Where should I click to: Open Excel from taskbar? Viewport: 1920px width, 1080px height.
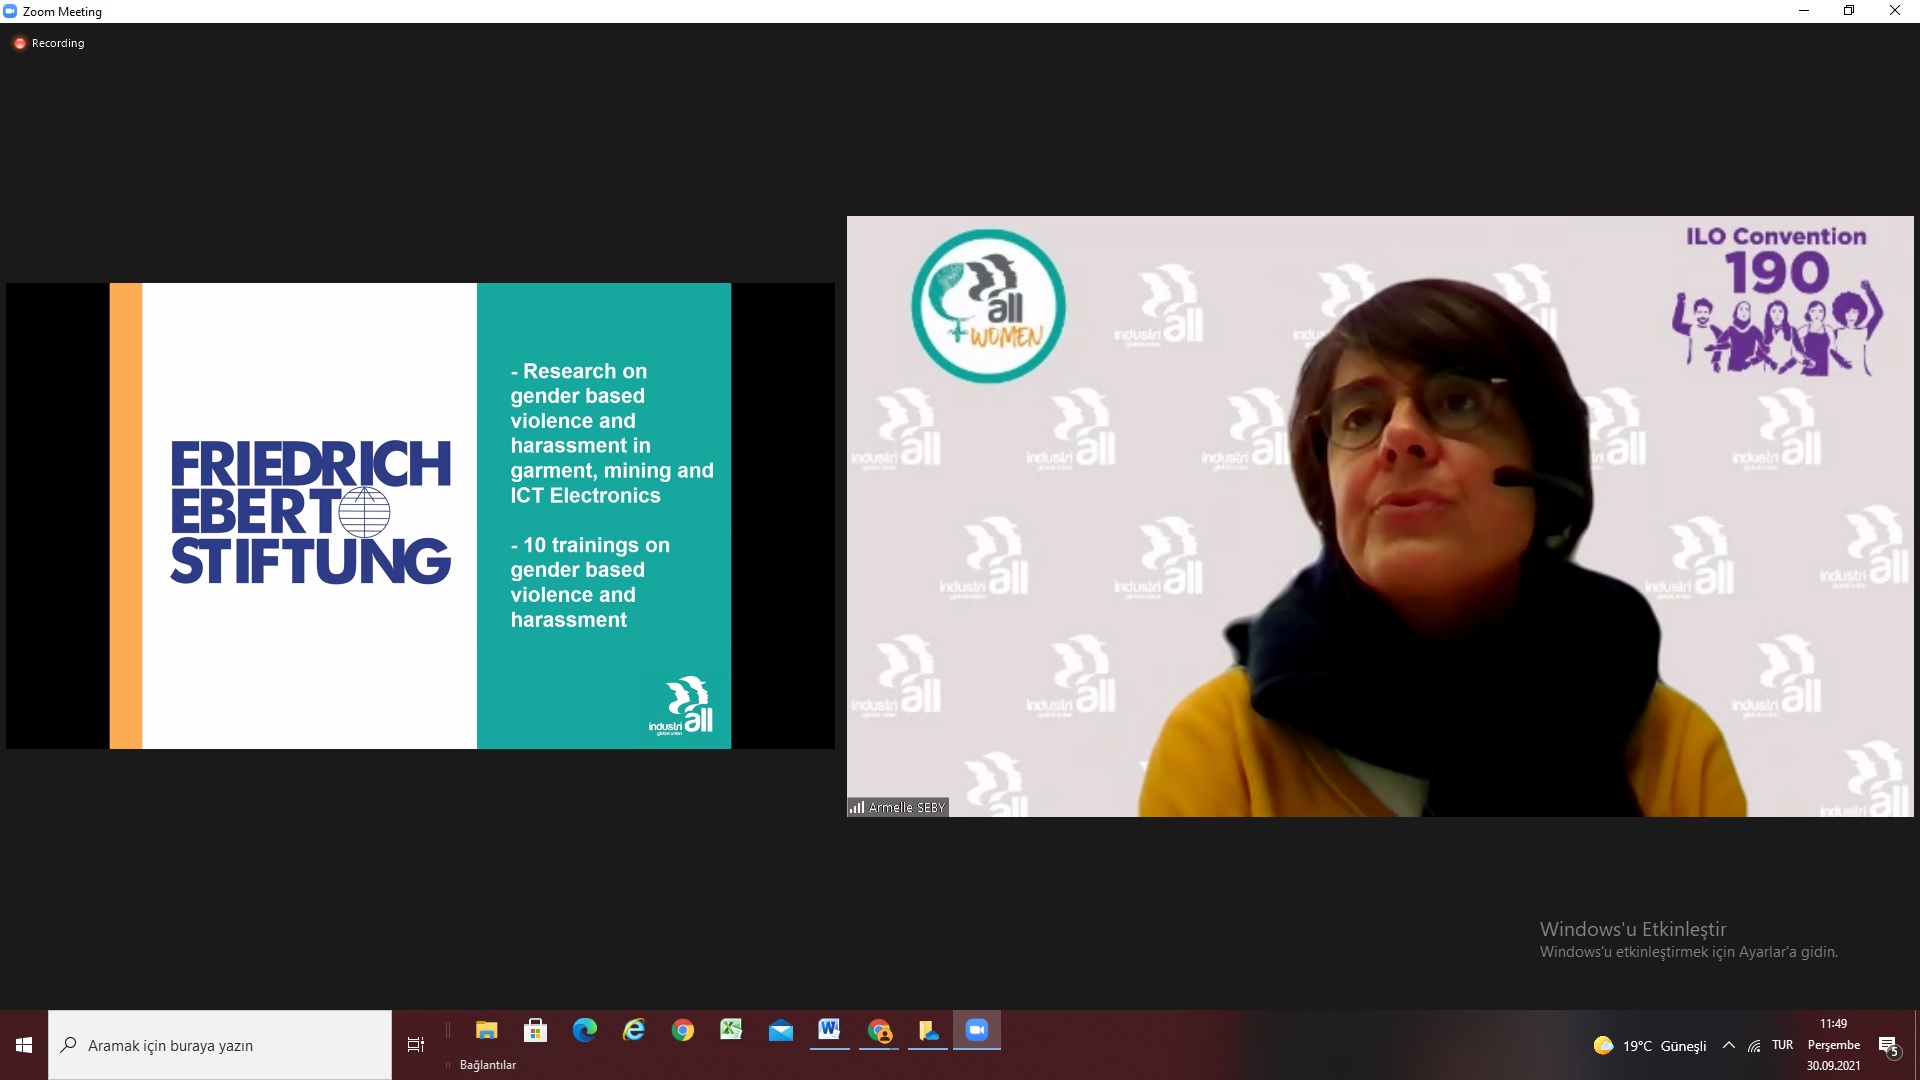coord(732,1031)
